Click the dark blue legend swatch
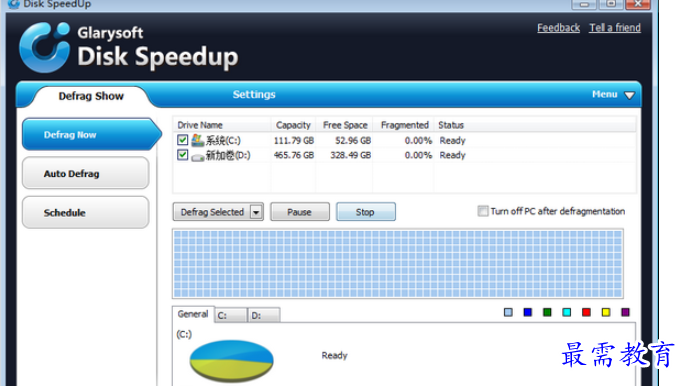This screenshot has height=386, width=683. tap(527, 312)
